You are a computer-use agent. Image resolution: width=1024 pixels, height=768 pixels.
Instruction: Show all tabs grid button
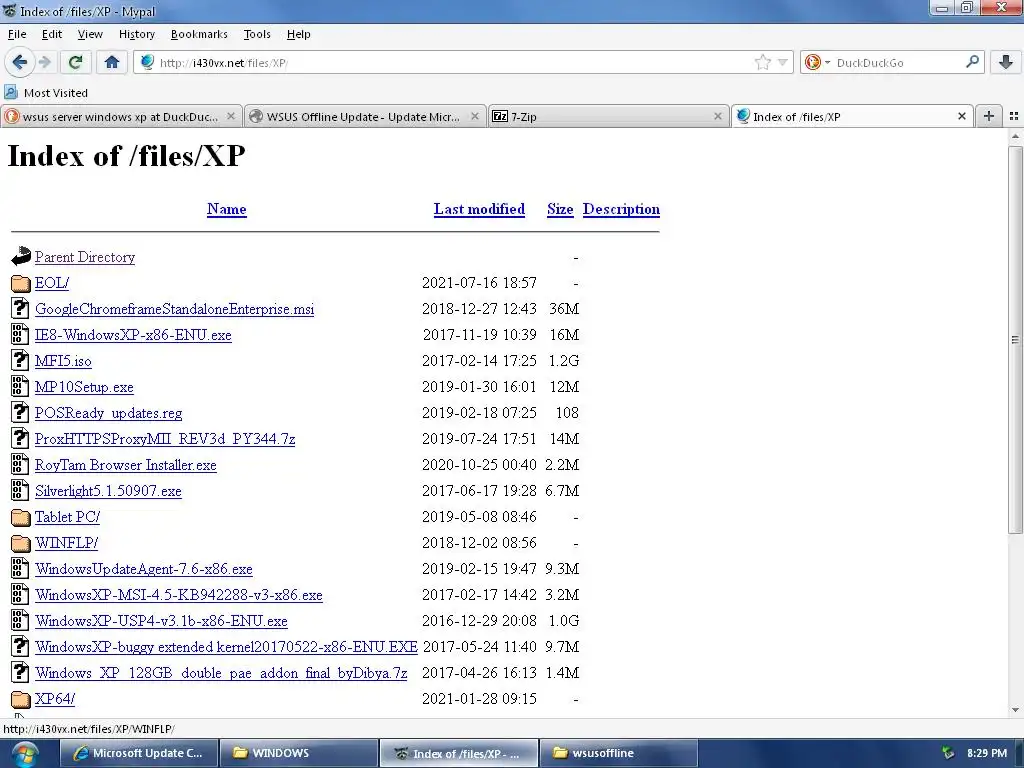tap(1014, 116)
